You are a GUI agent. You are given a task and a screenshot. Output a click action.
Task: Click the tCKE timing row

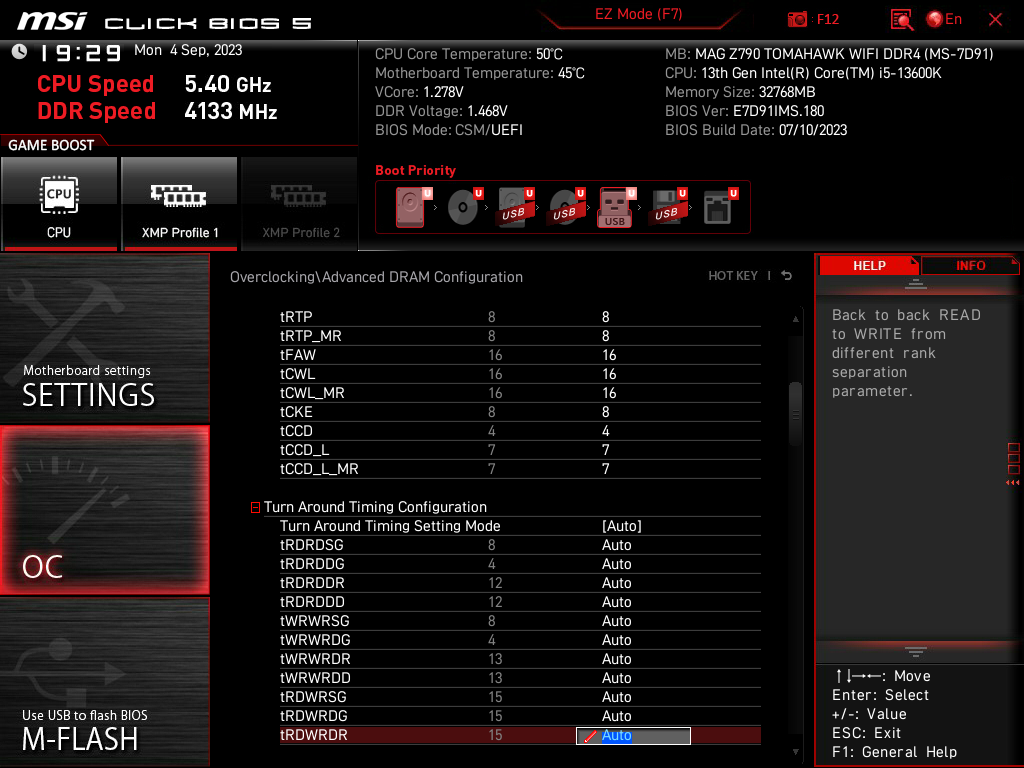(x=520, y=412)
